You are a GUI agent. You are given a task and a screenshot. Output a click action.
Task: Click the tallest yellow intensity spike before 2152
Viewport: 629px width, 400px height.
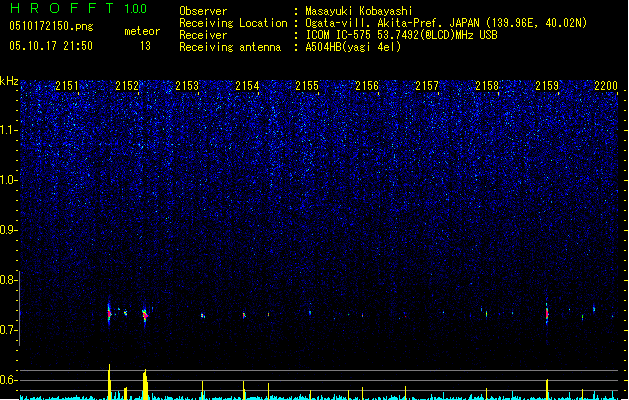point(109,382)
